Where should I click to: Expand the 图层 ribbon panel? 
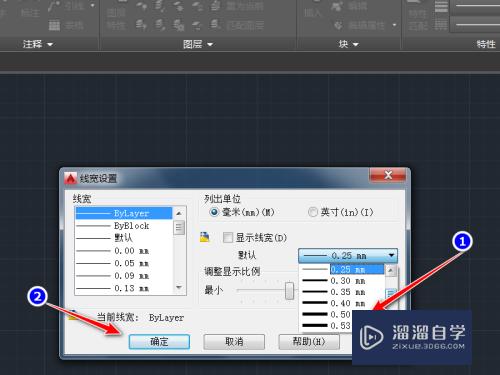(198, 44)
